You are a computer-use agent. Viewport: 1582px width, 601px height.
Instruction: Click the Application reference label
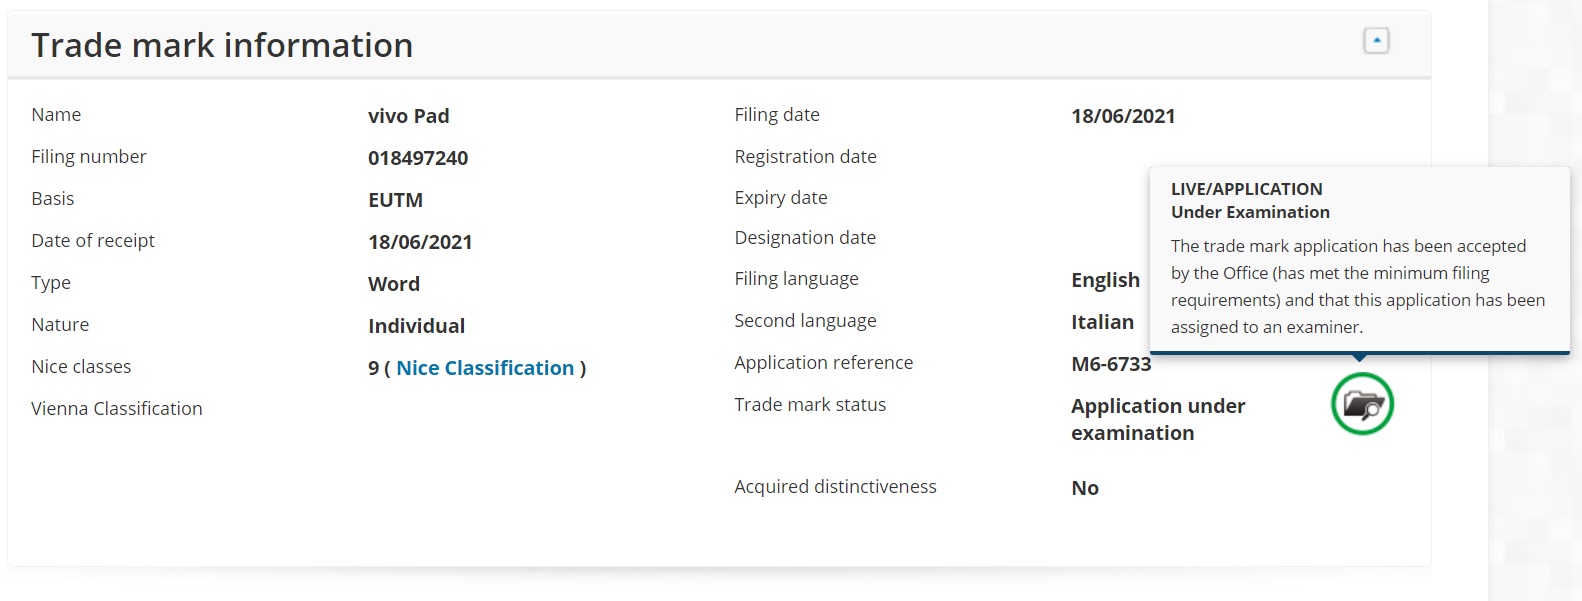point(824,362)
